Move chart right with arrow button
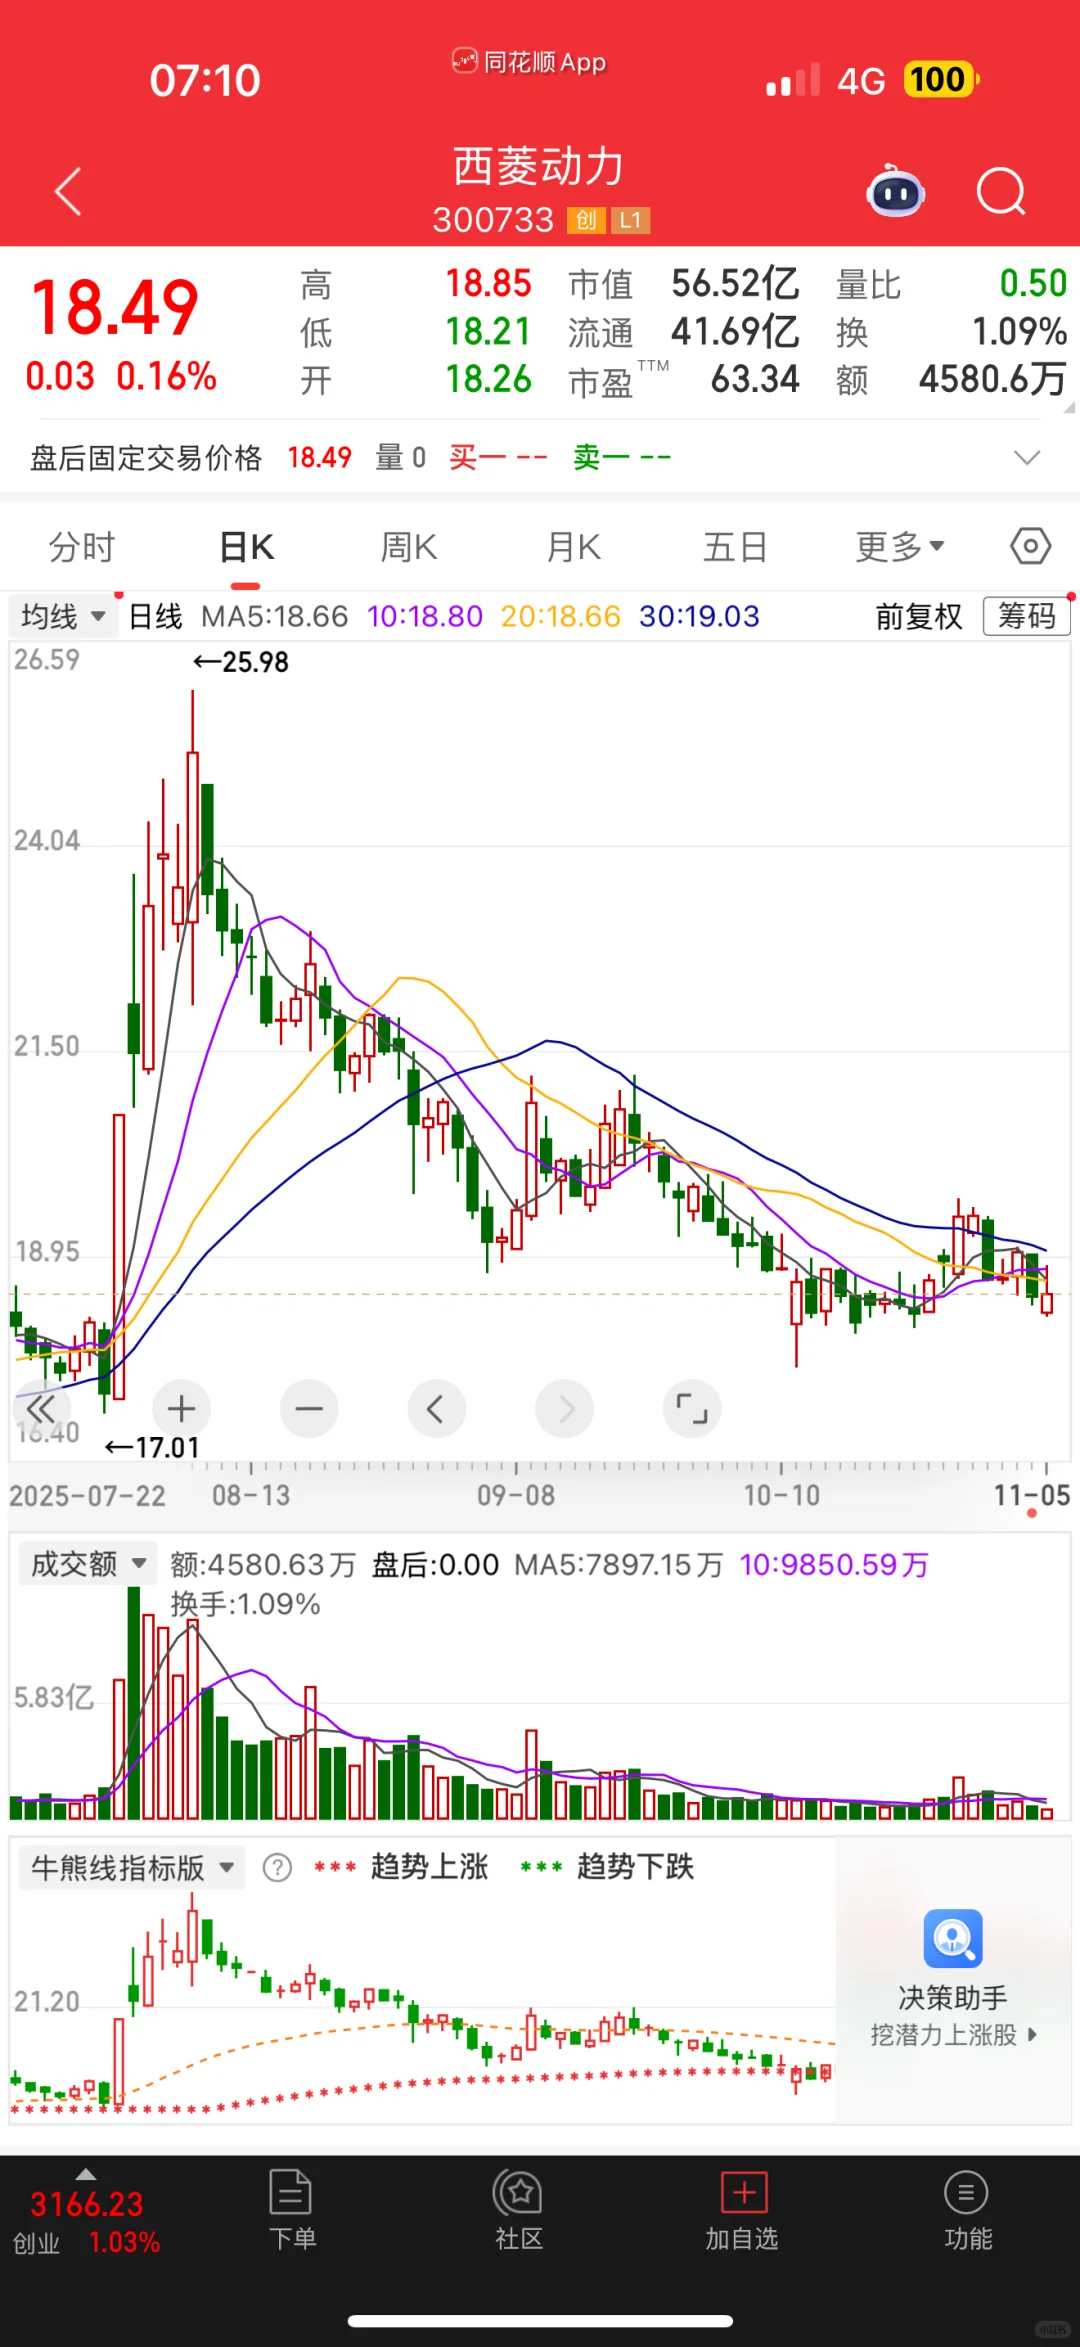Screen dimensions: 1080x2347 click(564, 1409)
